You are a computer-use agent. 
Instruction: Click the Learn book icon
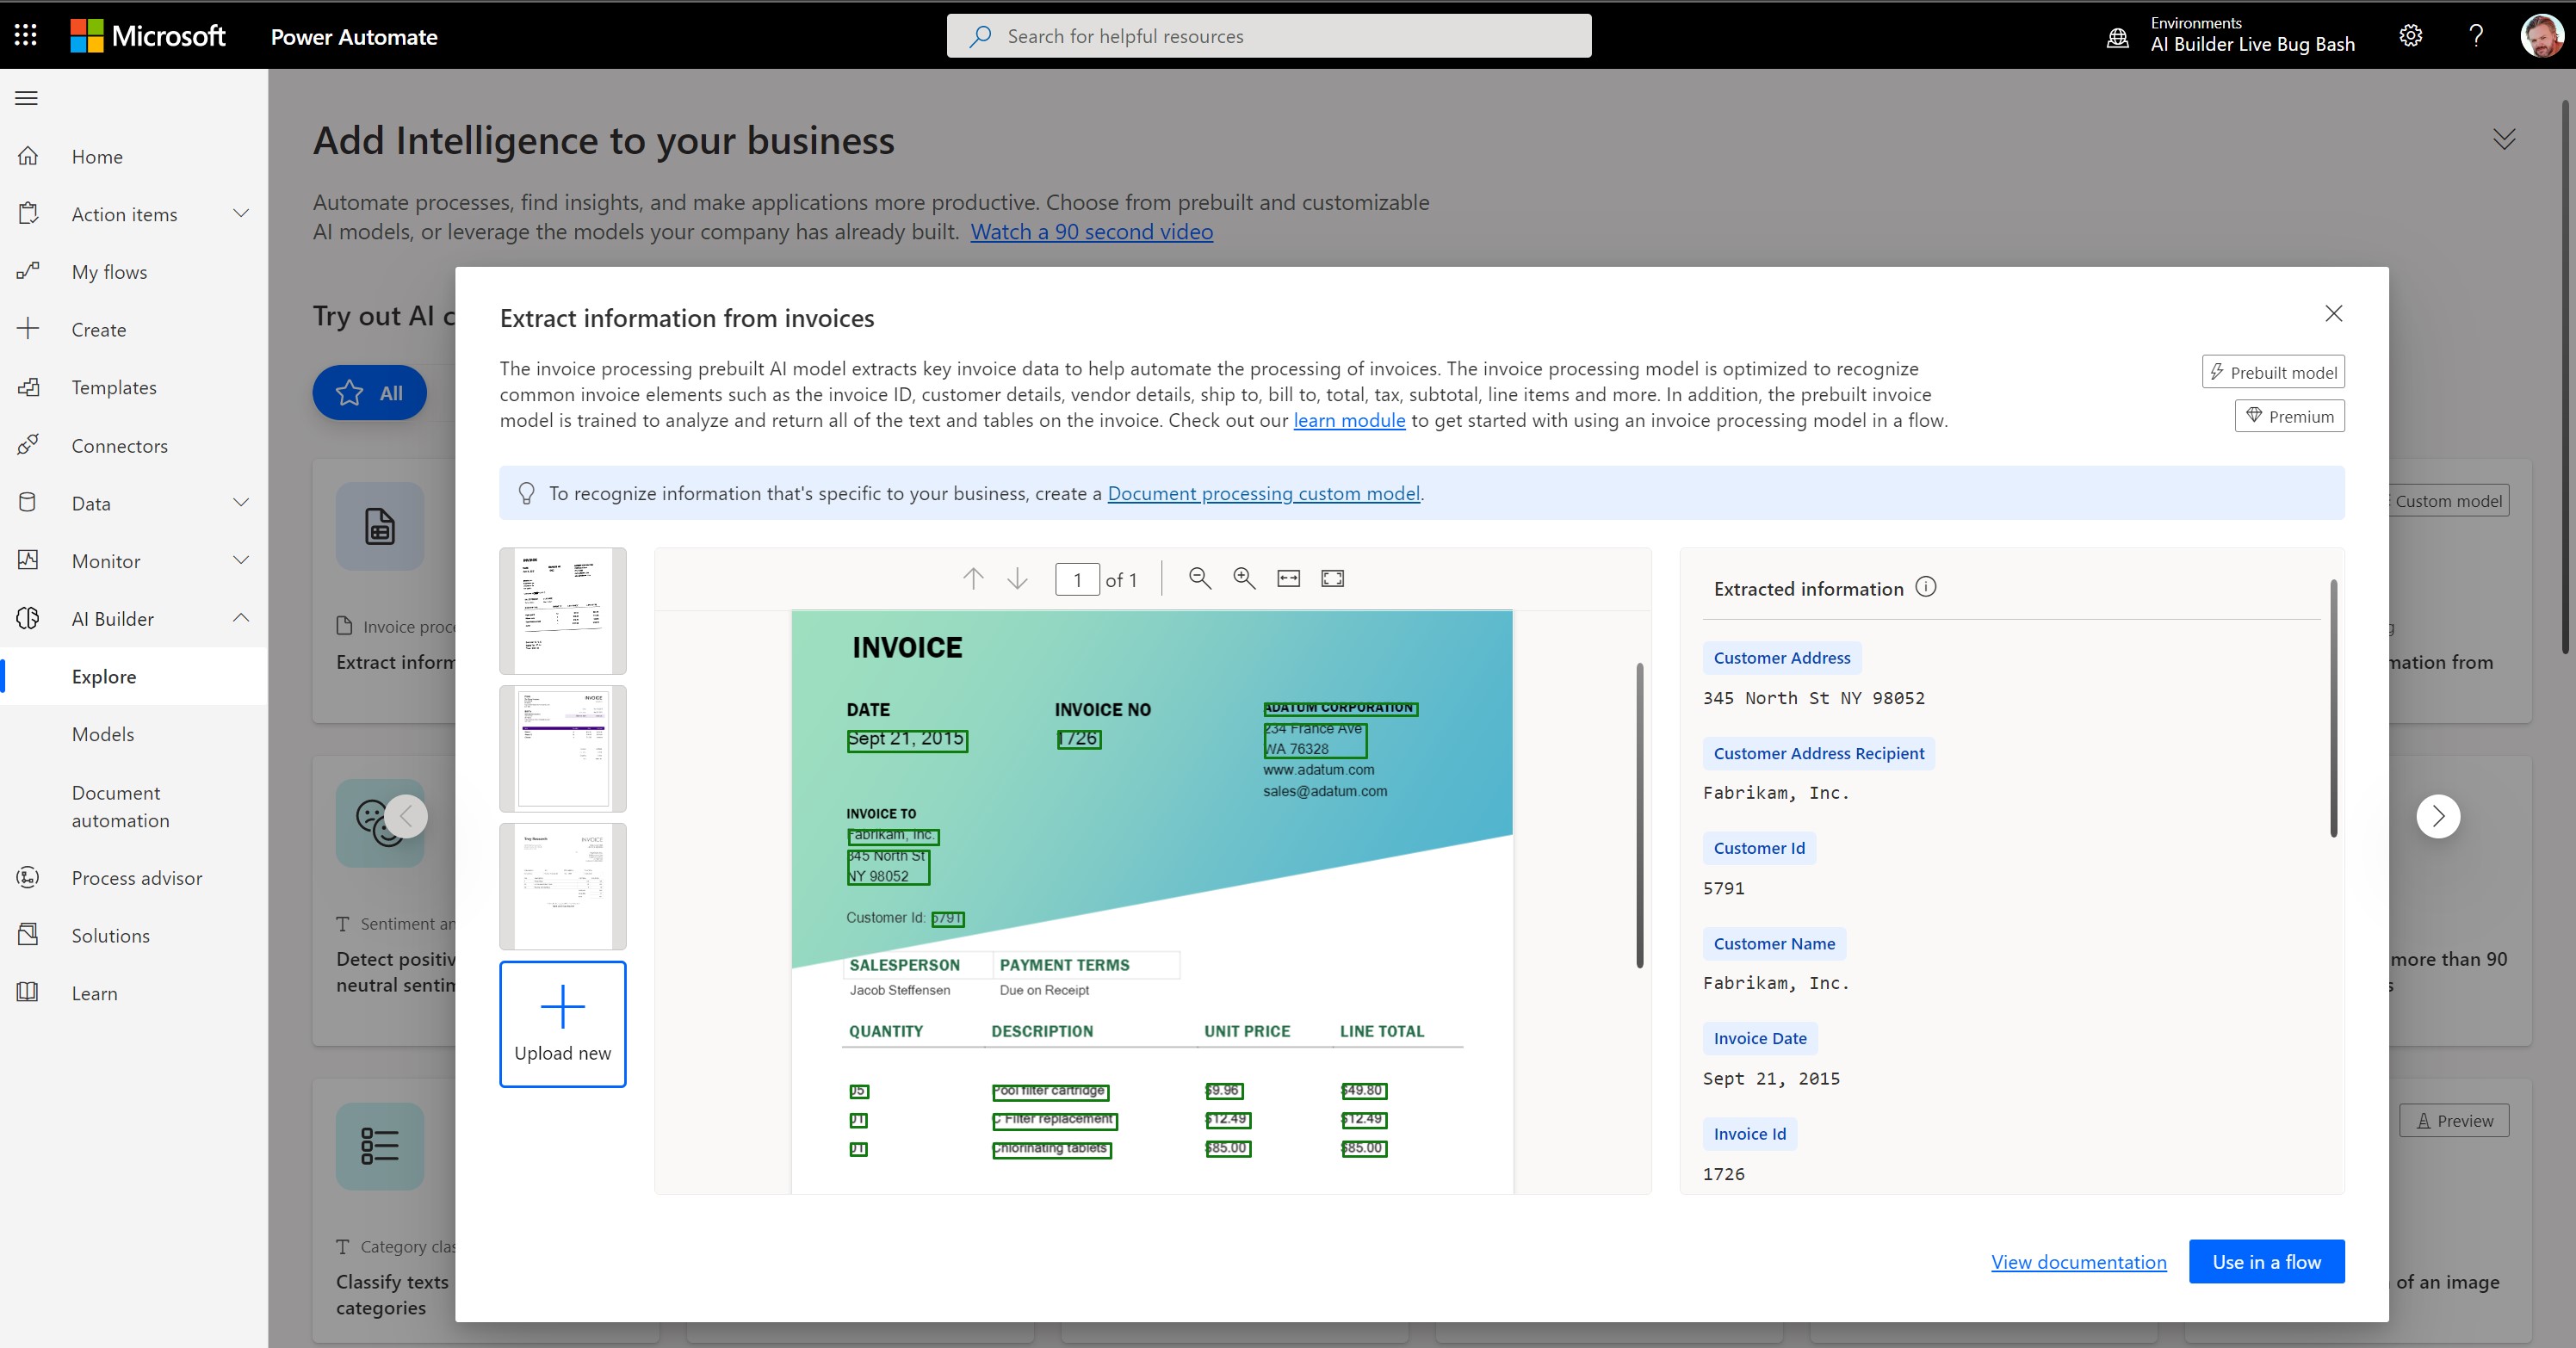pos(28,992)
